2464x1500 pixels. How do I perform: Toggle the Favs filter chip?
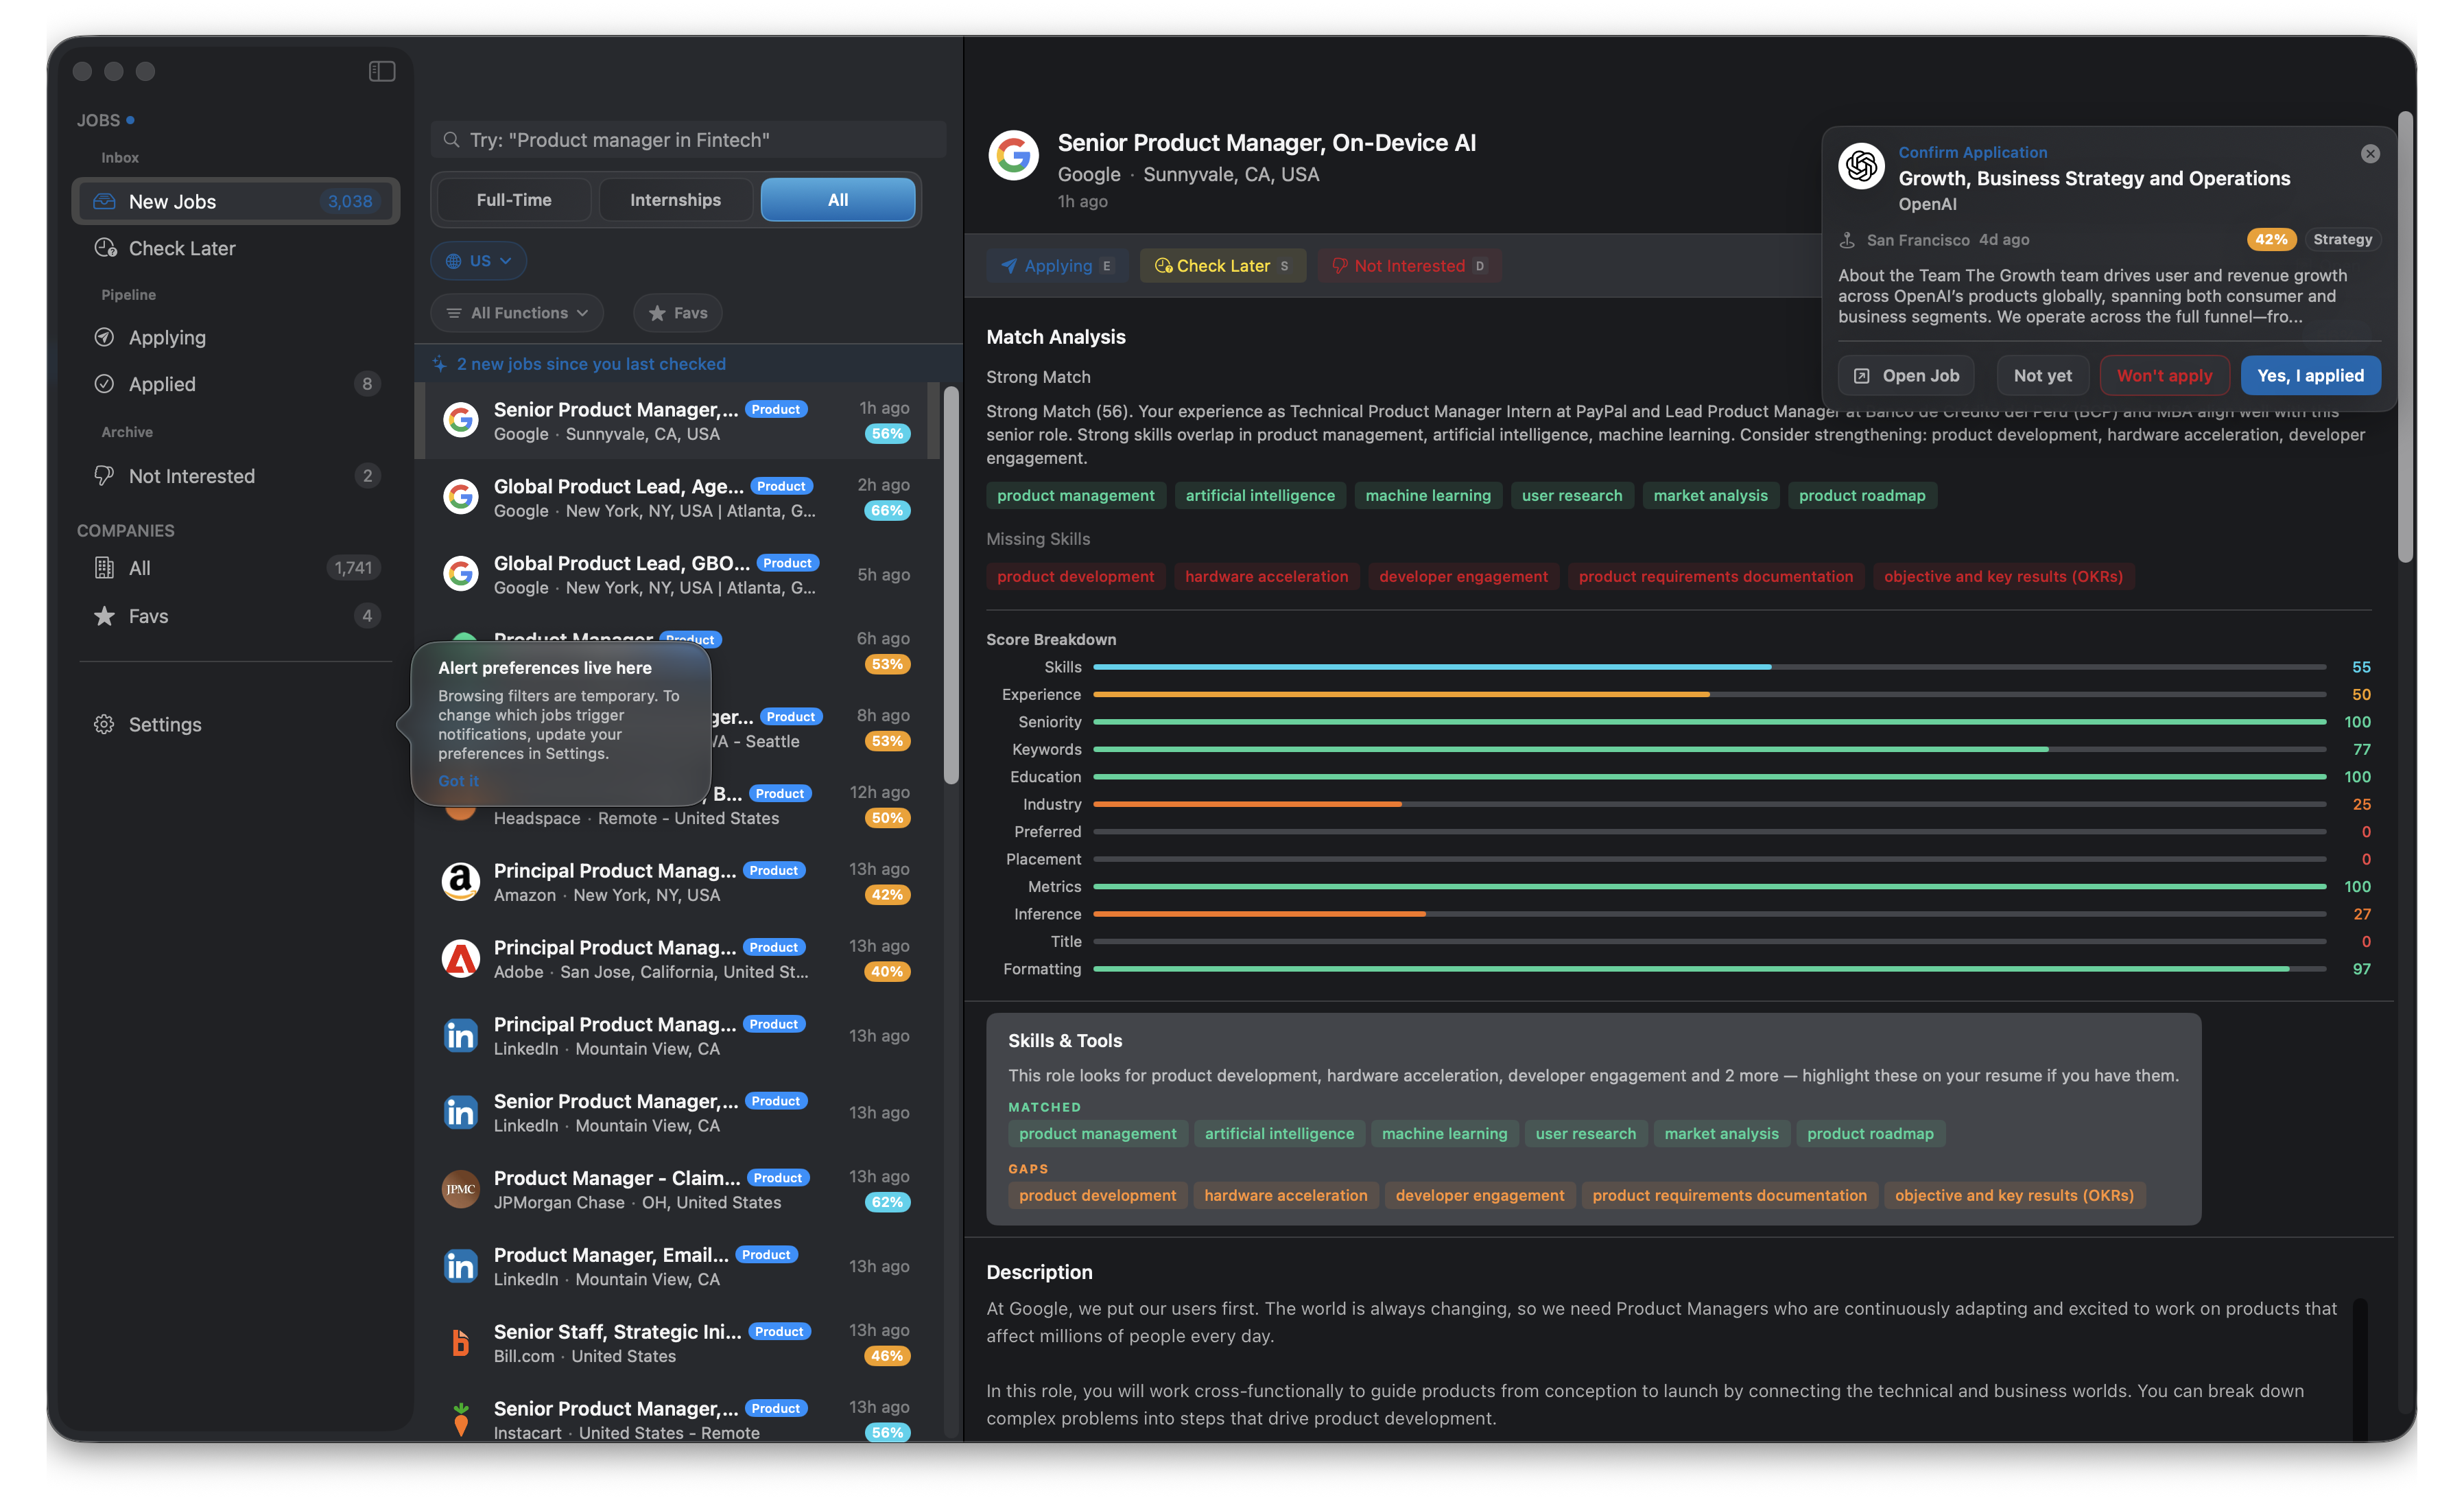tap(677, 313)
